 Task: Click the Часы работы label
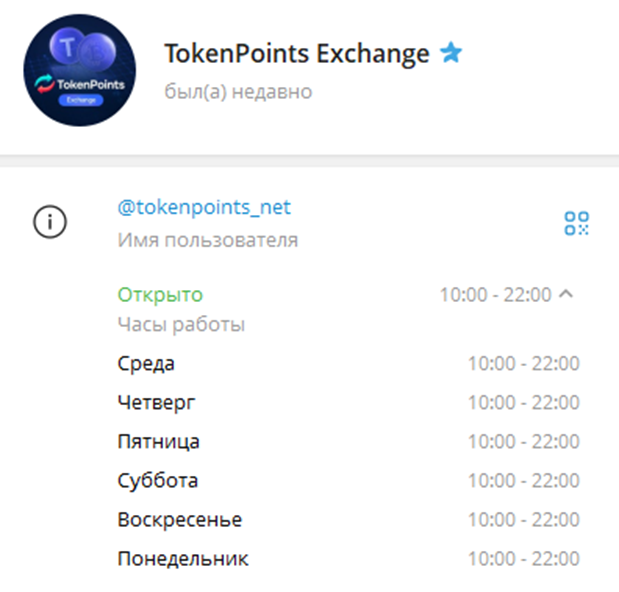click(x=181, y=325)
